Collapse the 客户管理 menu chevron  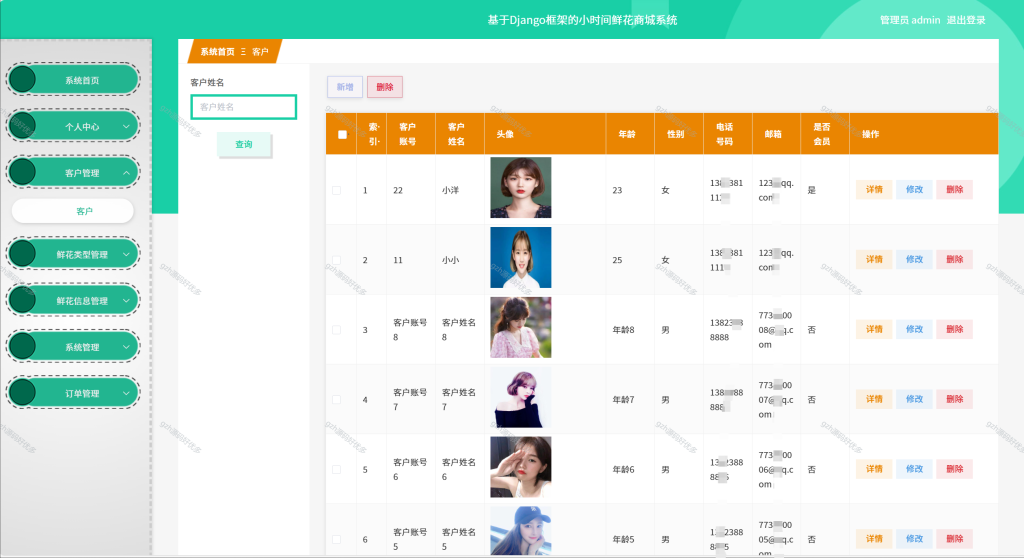(126, 172)
